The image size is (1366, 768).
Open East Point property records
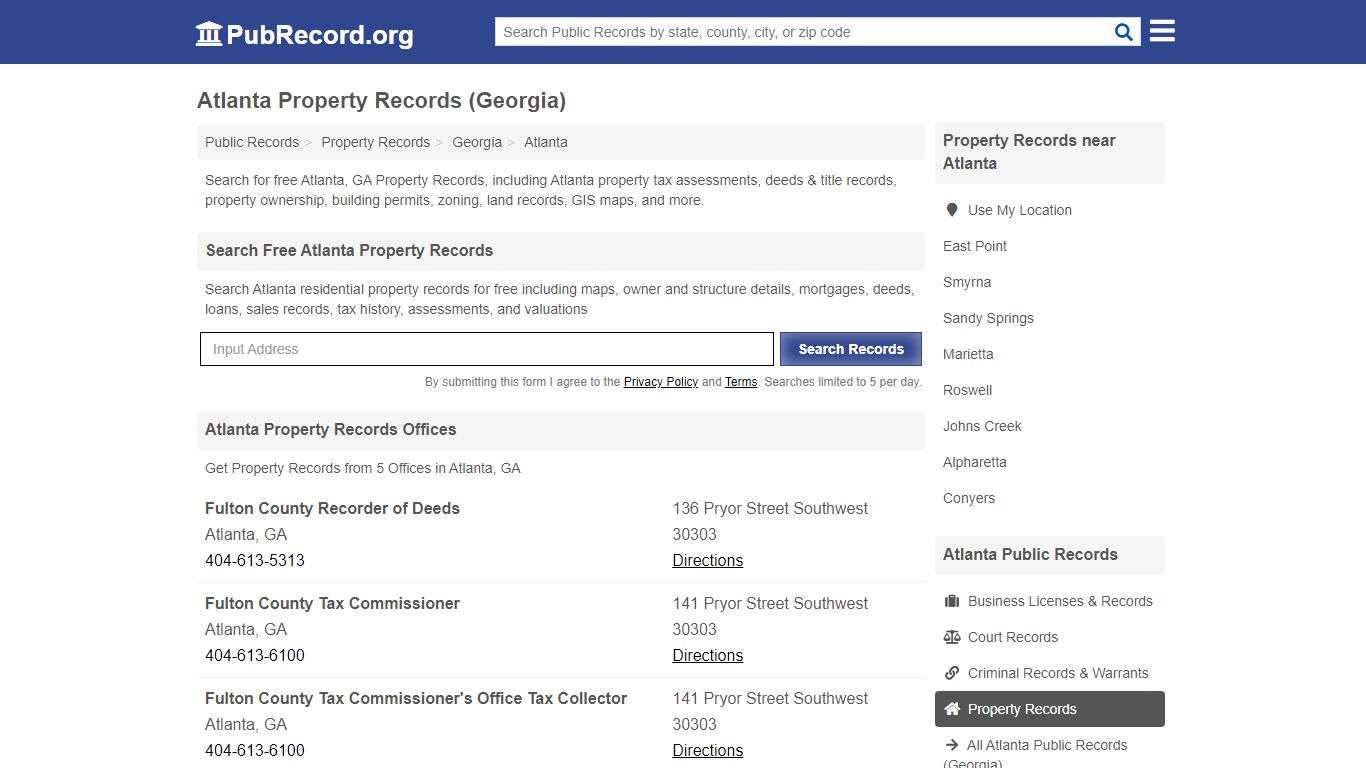[975, 246]
